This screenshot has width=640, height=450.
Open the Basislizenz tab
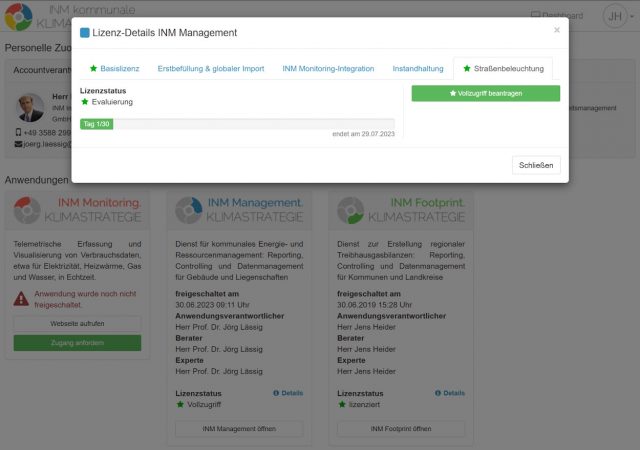point(114,69)
